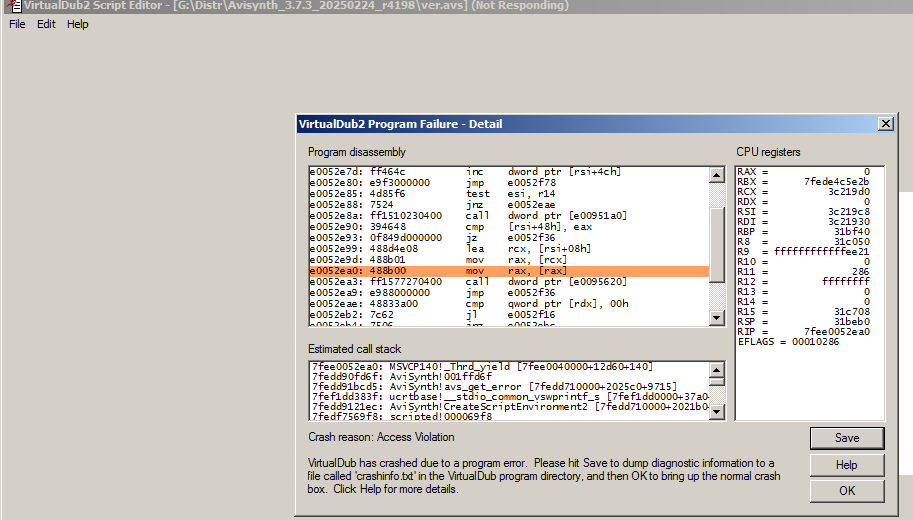
Task: Click the RAX register value
Action: [866, 172]
